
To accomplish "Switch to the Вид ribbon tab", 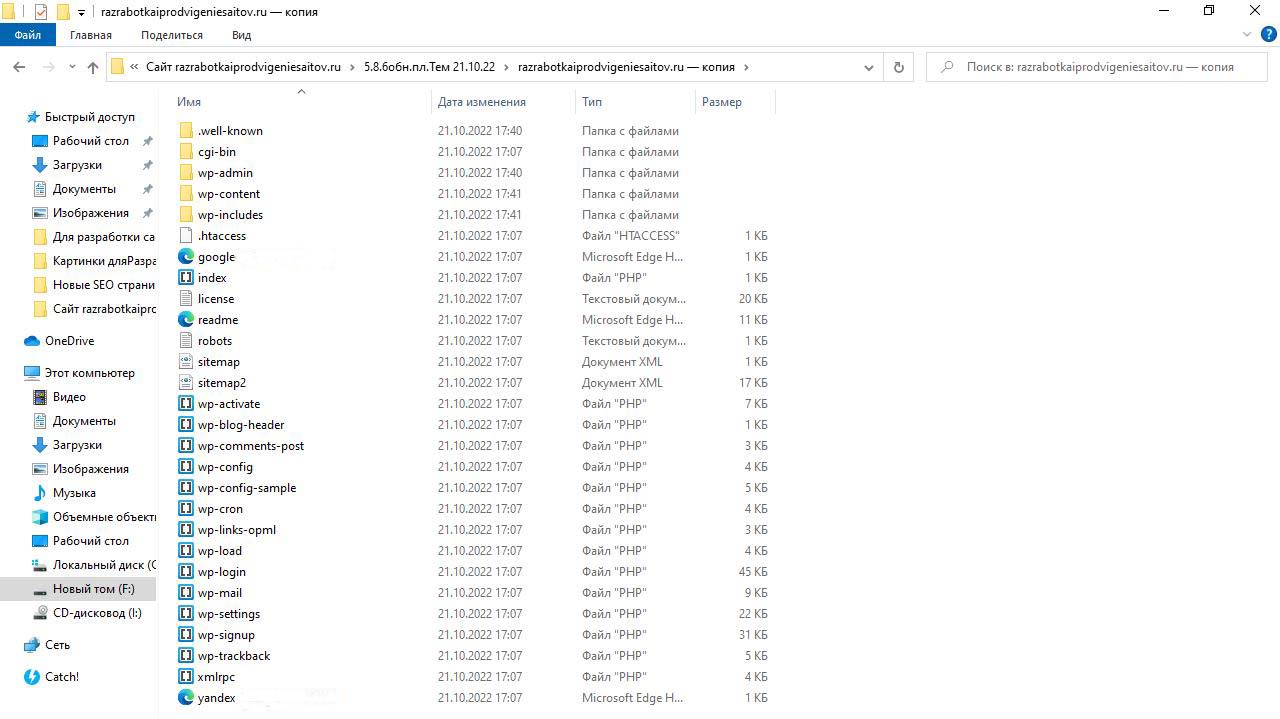I will coord(241,35).
